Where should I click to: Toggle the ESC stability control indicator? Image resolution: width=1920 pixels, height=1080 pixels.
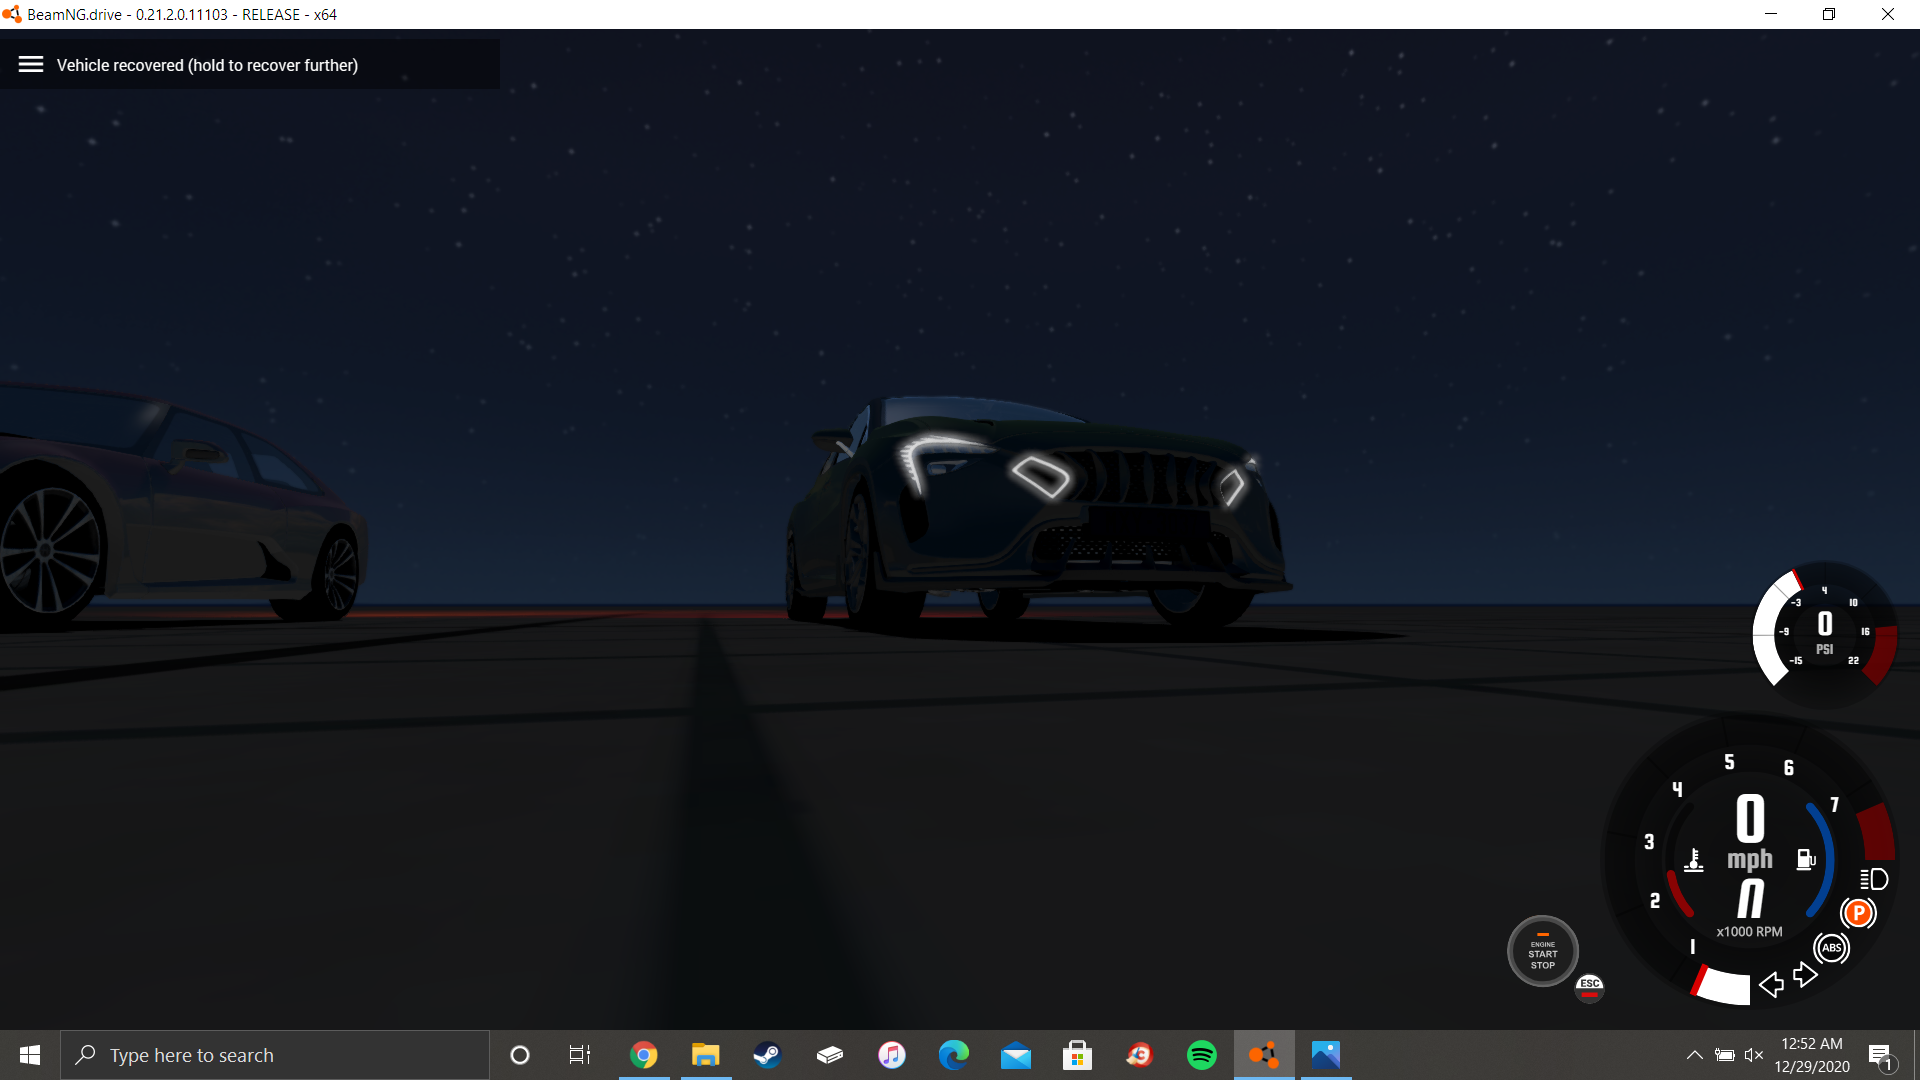(x=1589, y=988)
